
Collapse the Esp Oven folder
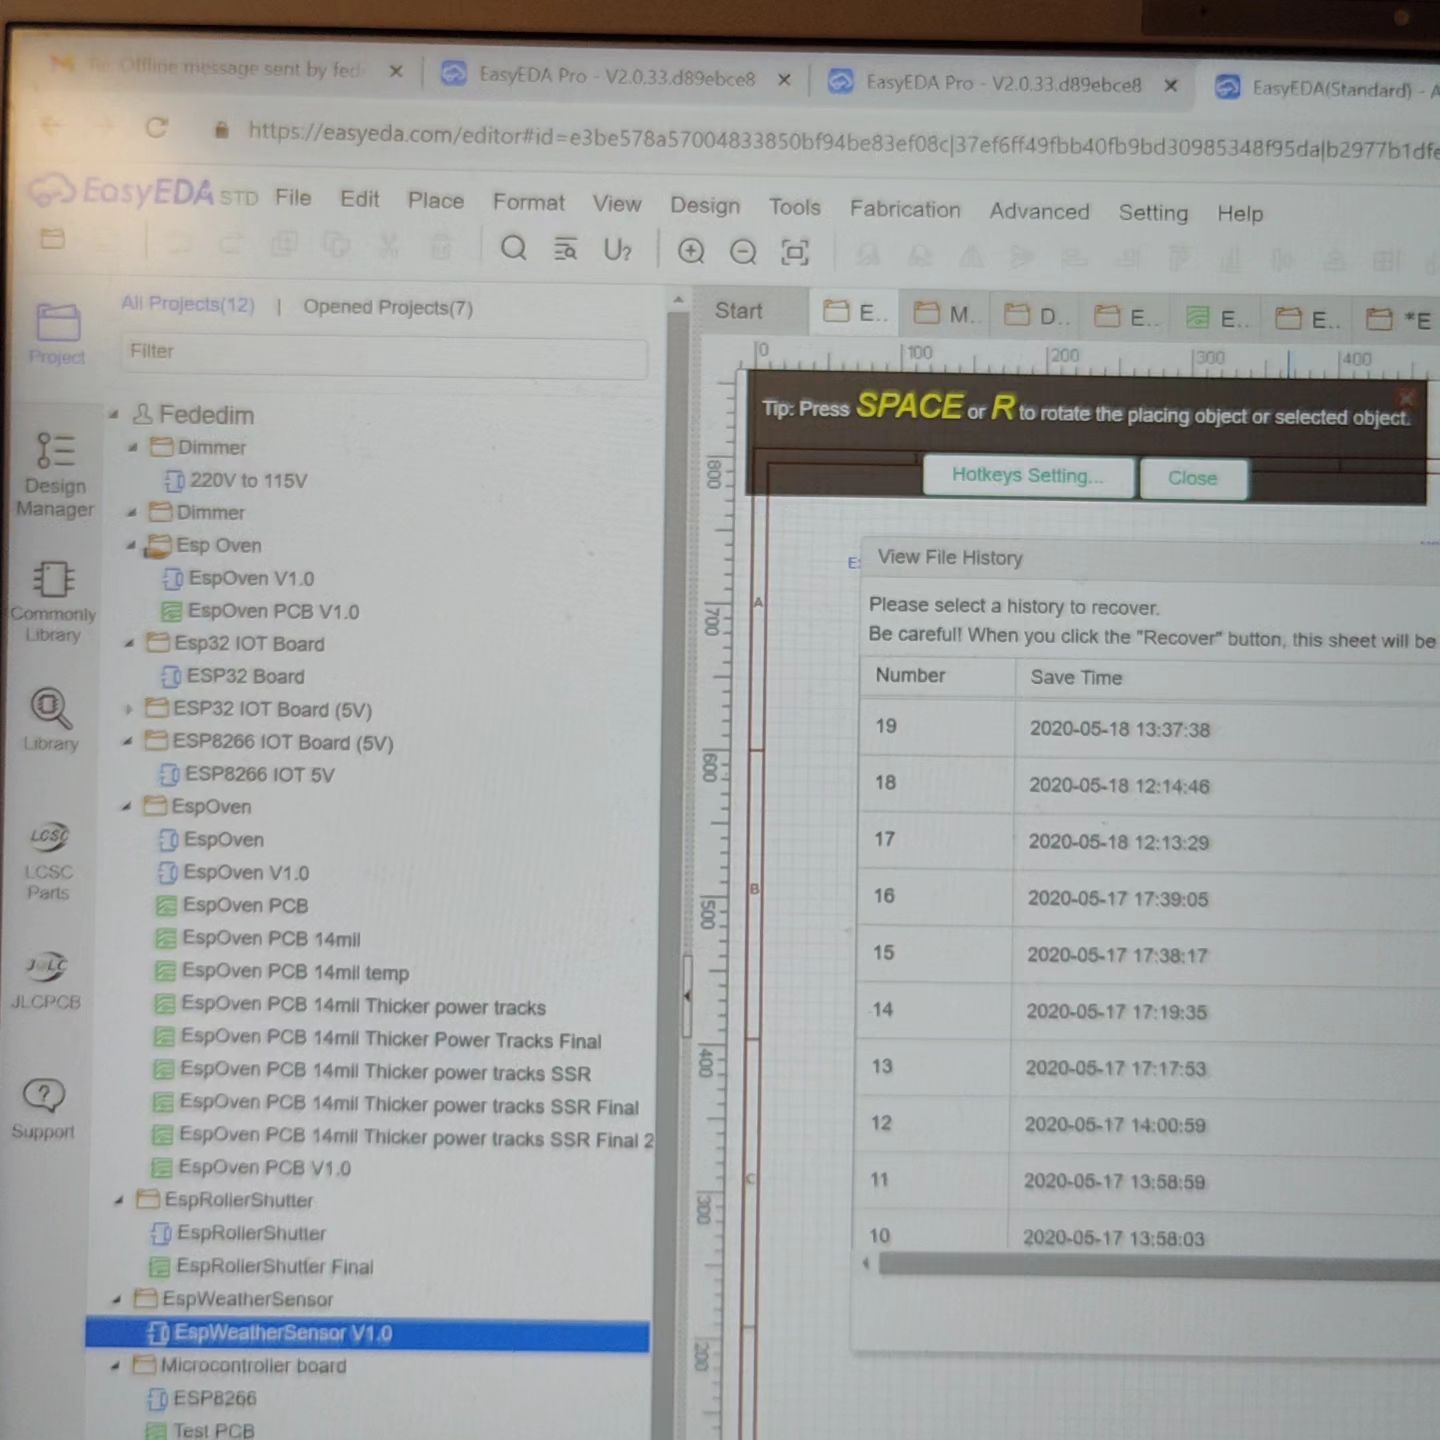130,545
